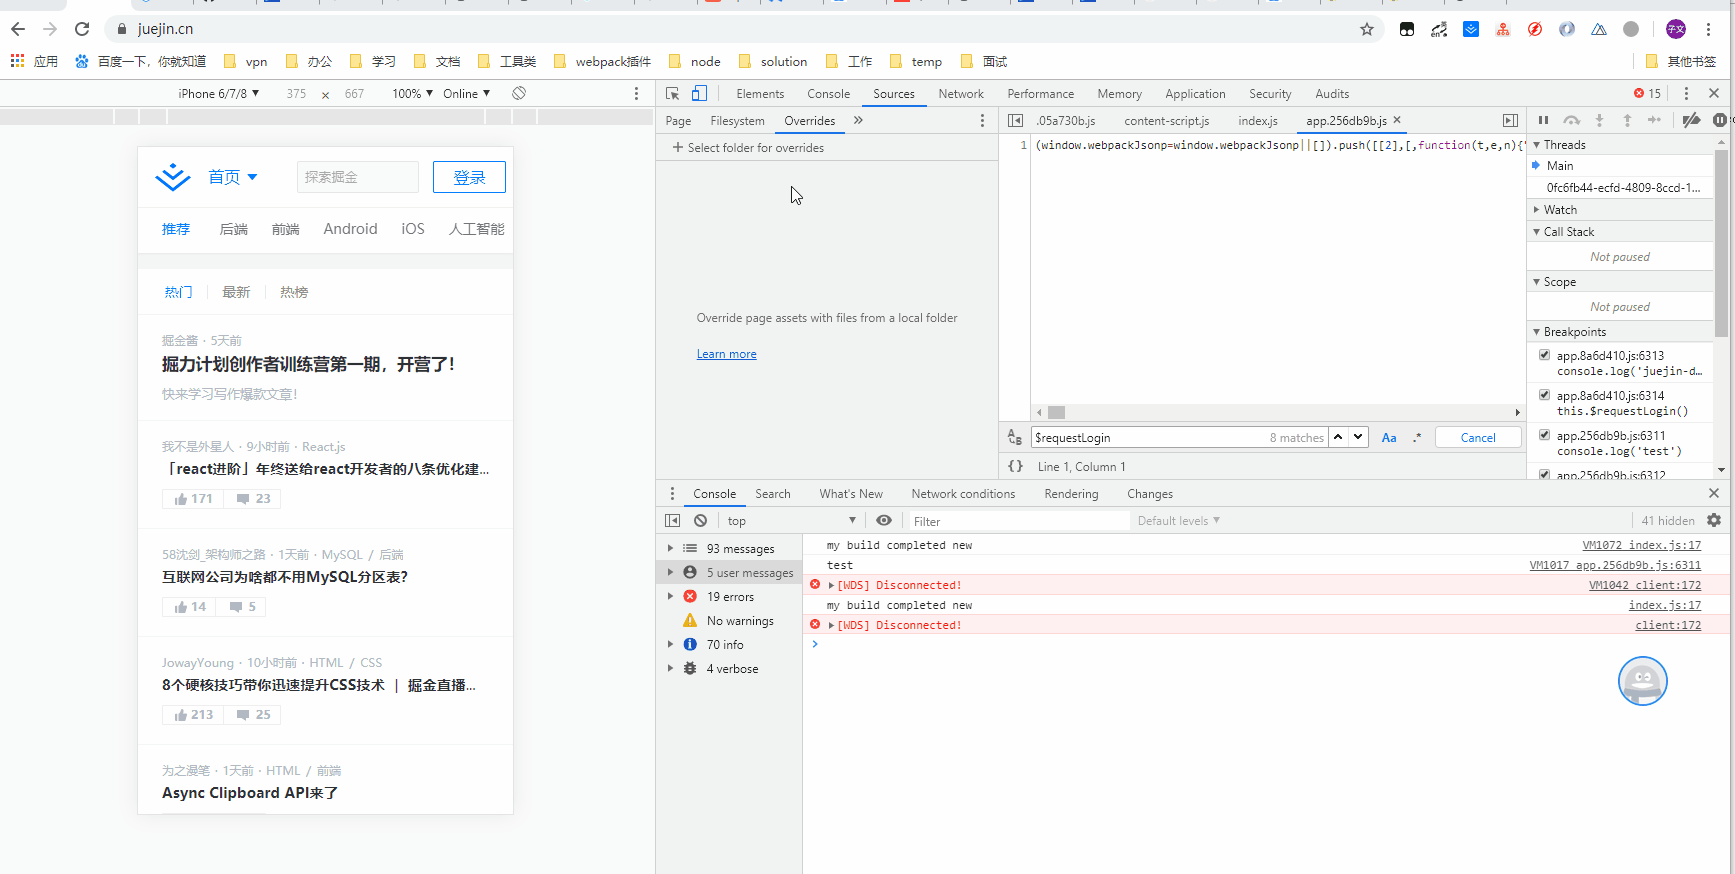The height and width of the screenshot is (874, 1735).
Task: Bookmark this page with the star icon
Action: coord(1367,29)
